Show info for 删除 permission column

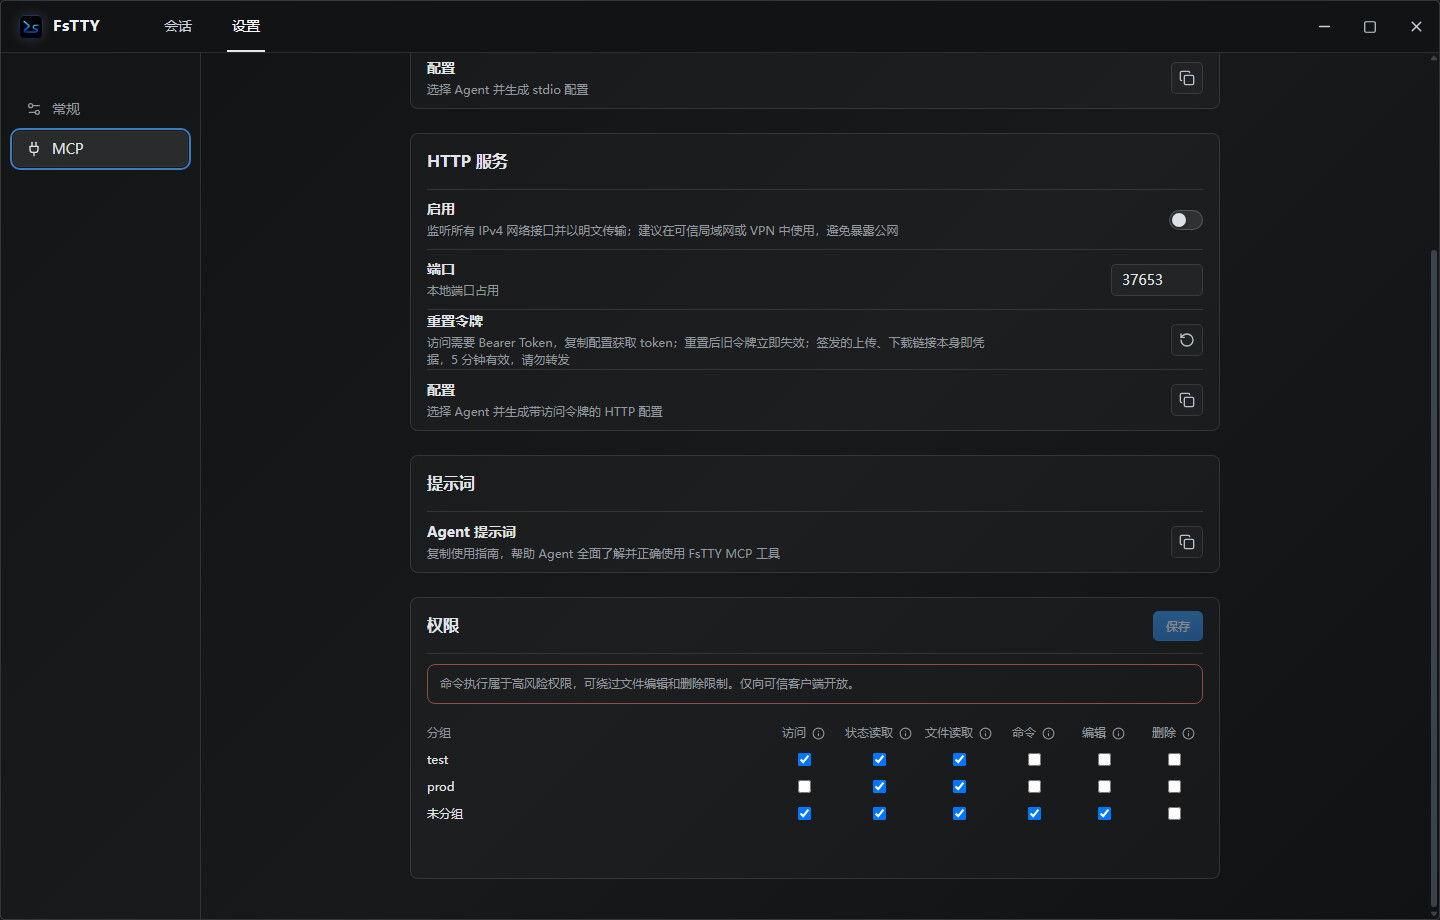tap(1189, 734)
